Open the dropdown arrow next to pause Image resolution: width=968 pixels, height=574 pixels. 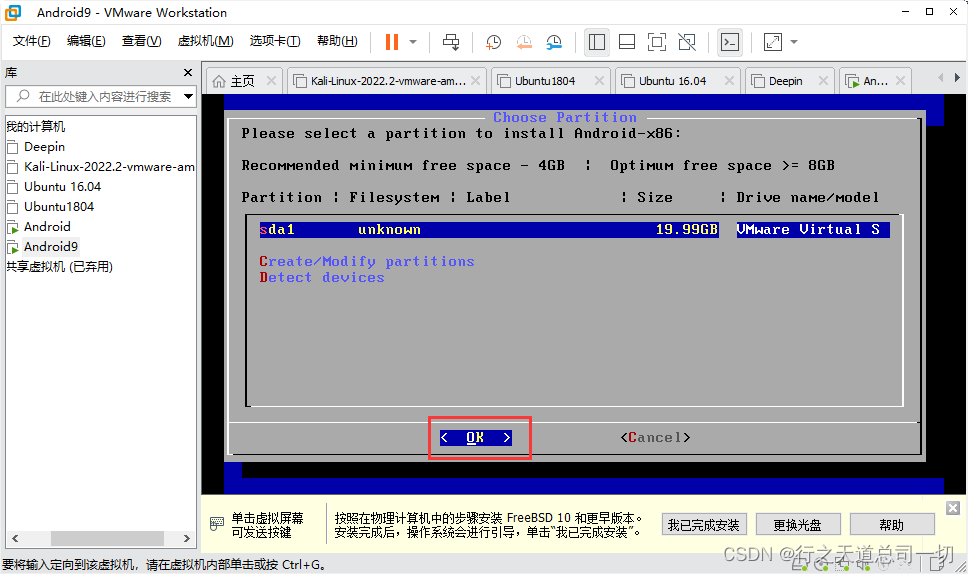[413, 42]
